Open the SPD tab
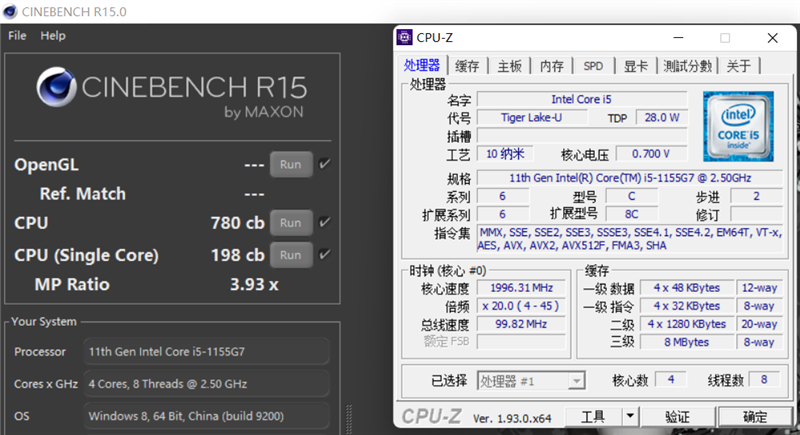The image size is (800, 435). pos(593,66)
